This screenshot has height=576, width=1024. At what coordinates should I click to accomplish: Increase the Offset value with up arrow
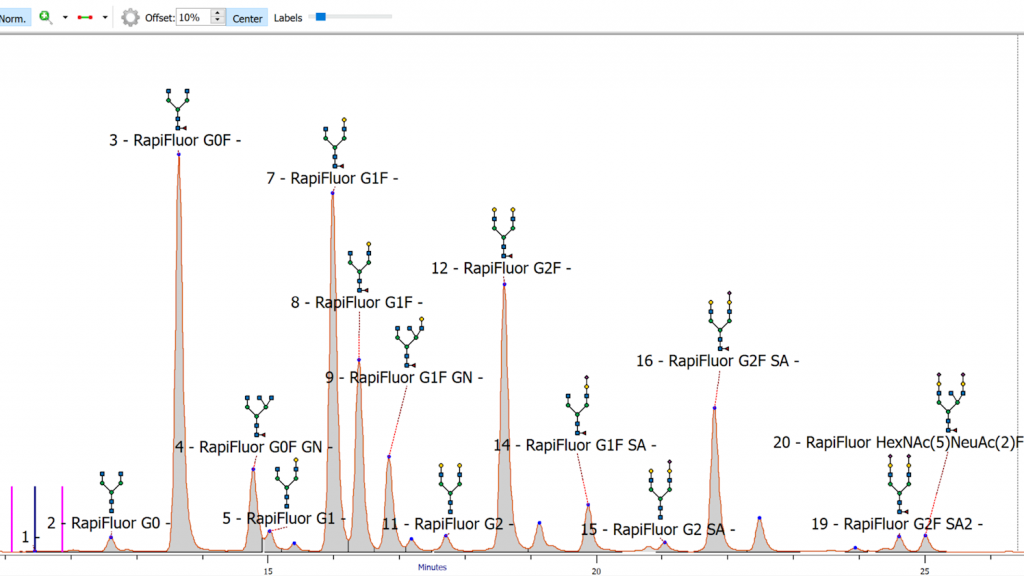pyautogui.click(x=219, y=13)
